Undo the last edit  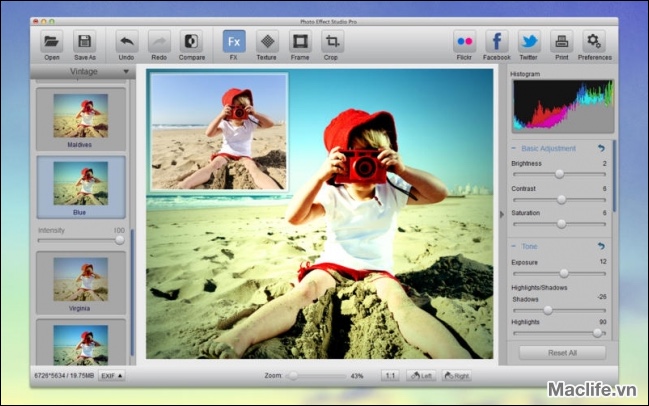pyautogui.click(x=127, y=42)
